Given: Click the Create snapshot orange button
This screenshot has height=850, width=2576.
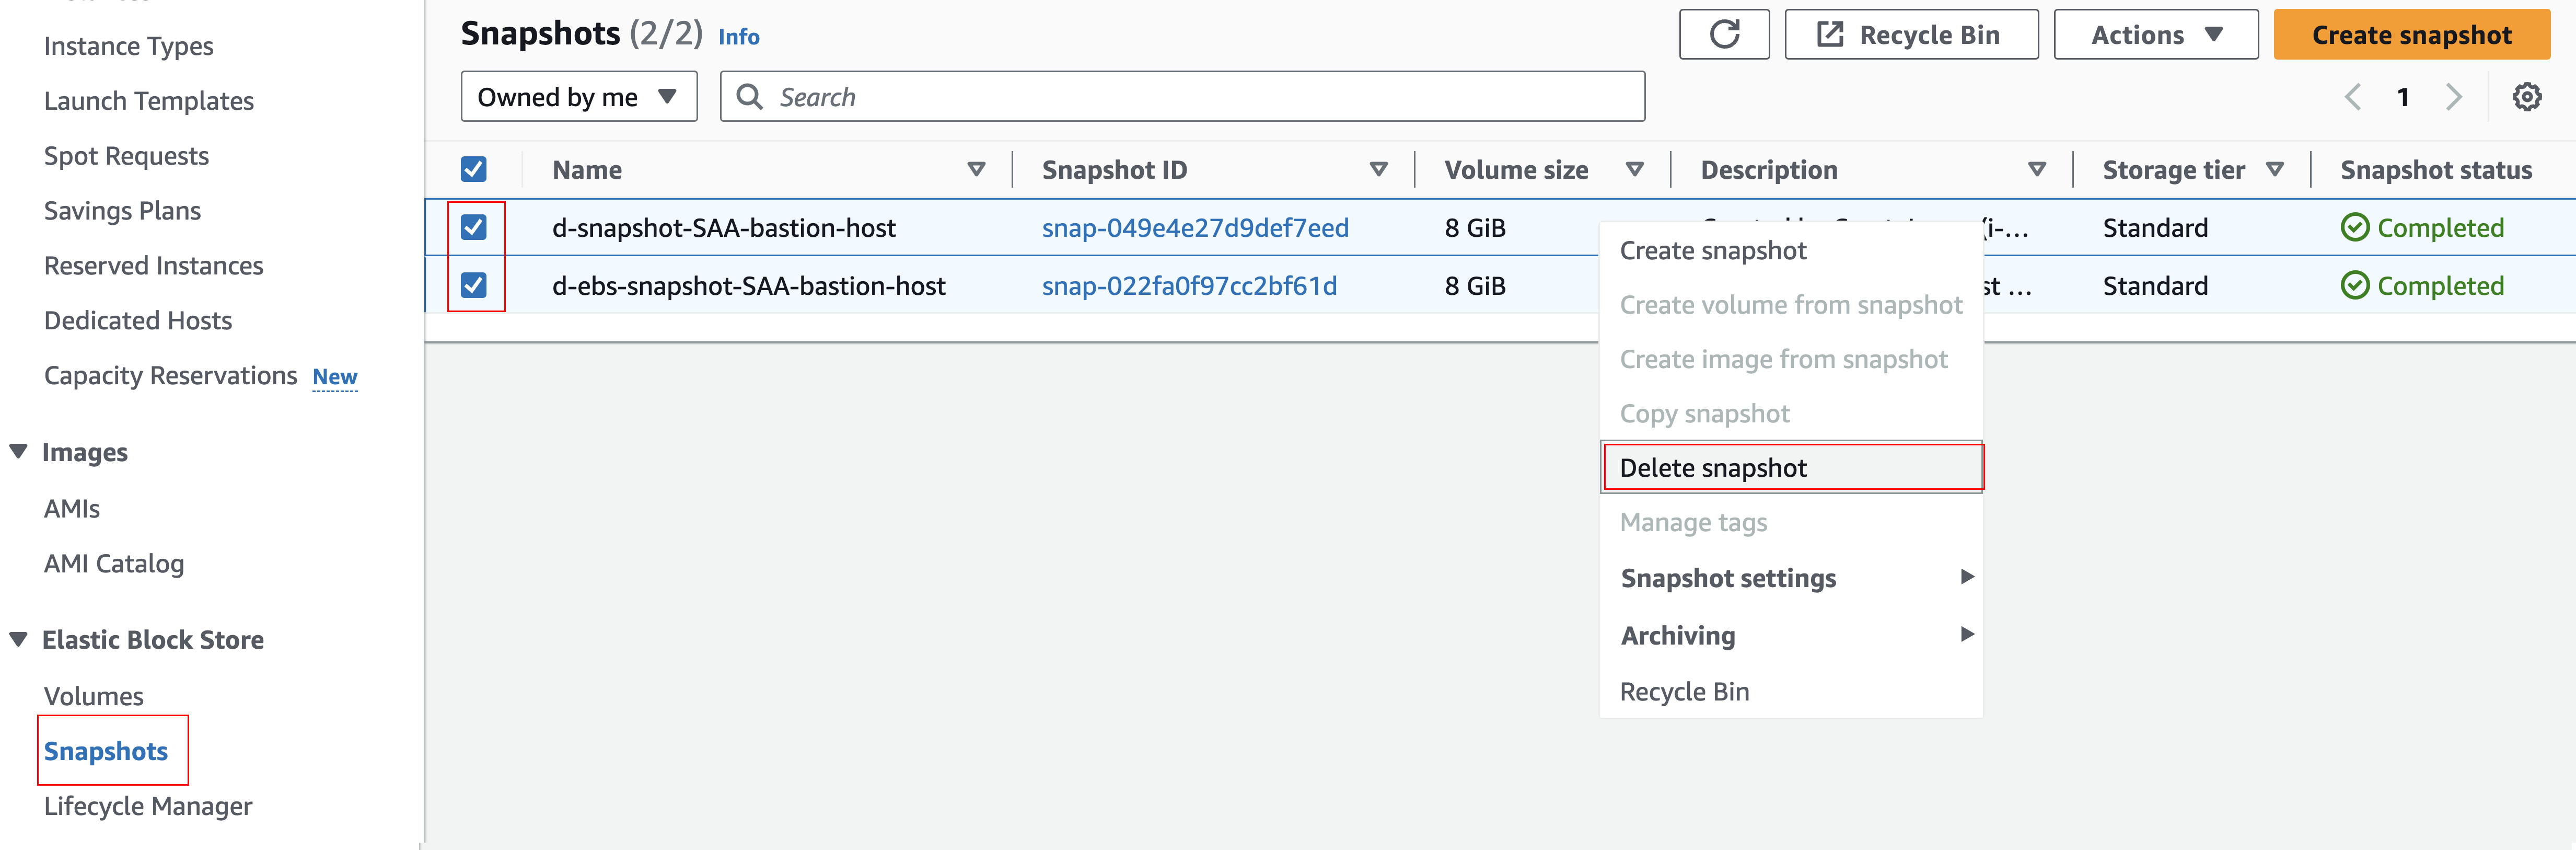Looking at the screenshot, I should pyautogui.click(x=2410, y=35).
